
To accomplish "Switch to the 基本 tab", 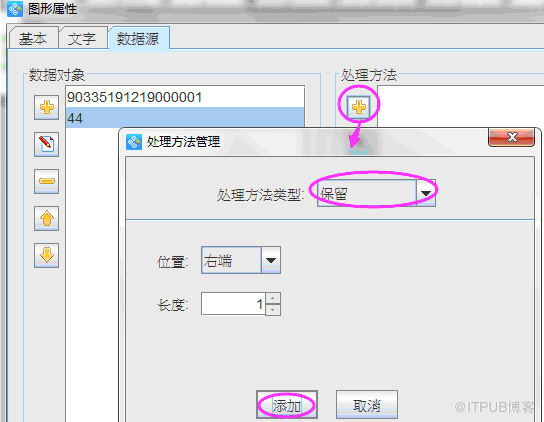I will pos(33,38).
